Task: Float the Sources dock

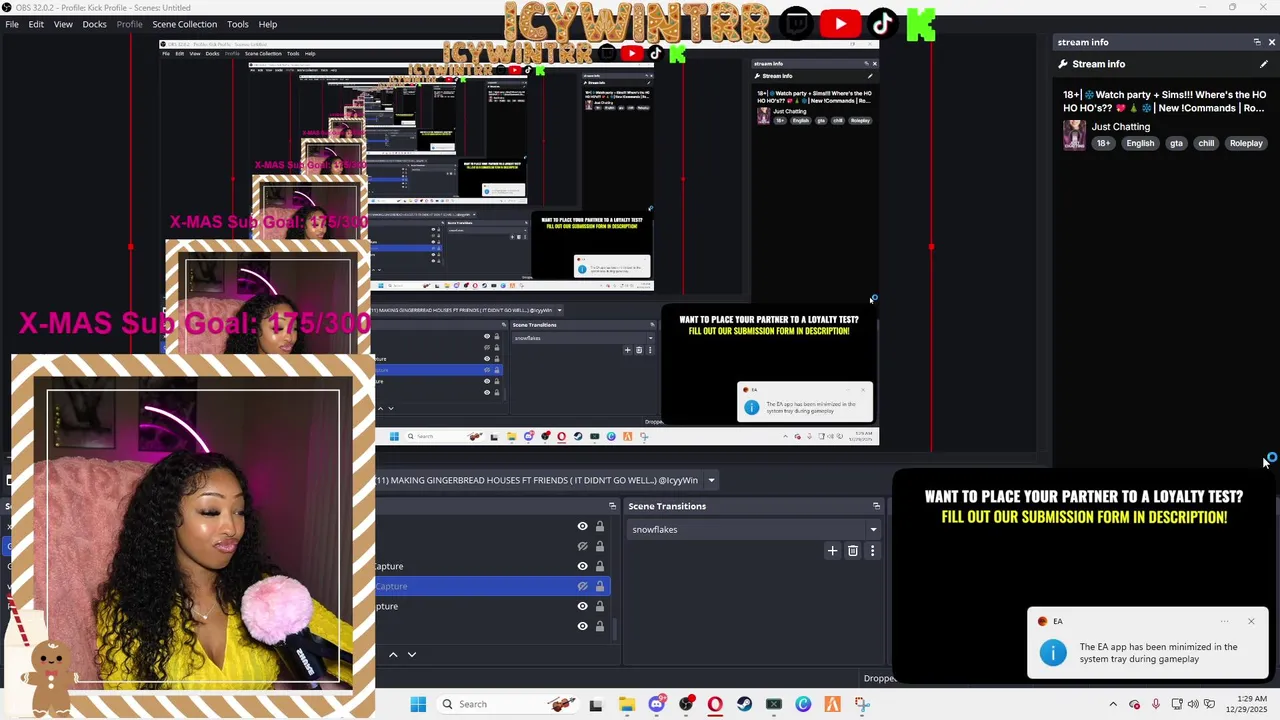Action: (x=612, y=506)
